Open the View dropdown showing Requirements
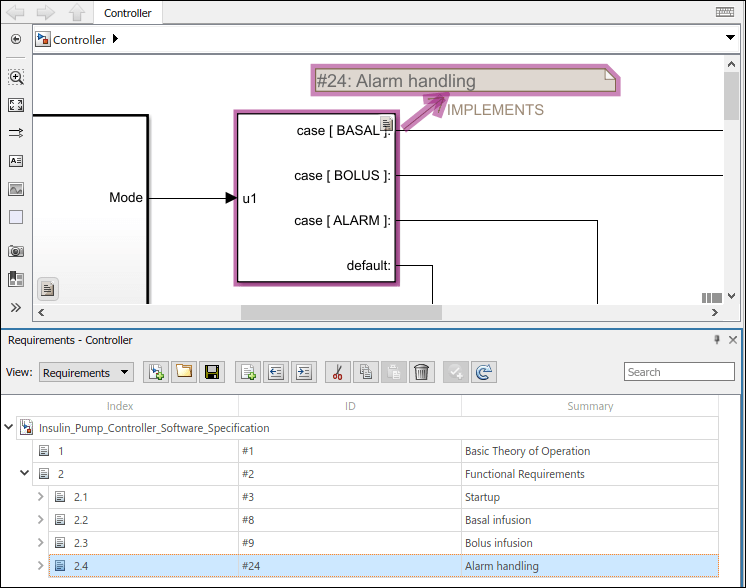 click(x=85, y=373)
